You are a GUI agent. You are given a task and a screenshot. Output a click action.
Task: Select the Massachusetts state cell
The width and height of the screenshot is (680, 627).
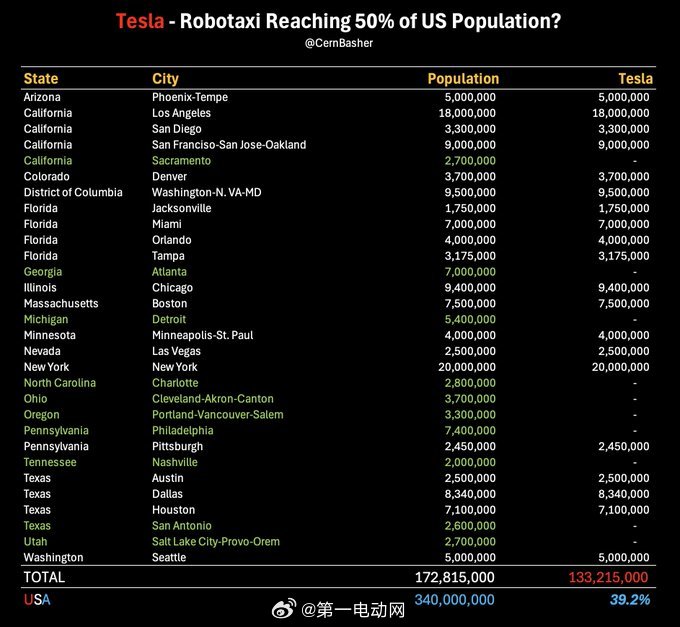tap(61, 304)
